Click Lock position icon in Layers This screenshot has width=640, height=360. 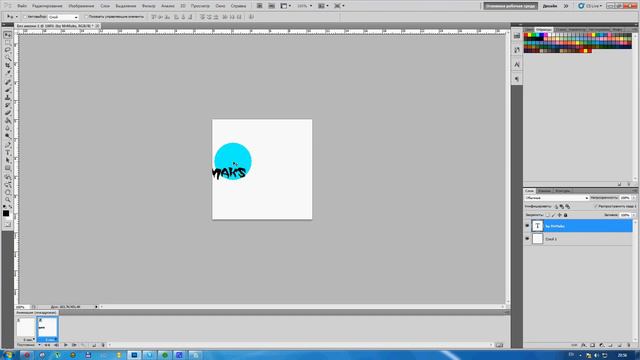(x=560, y=215)
